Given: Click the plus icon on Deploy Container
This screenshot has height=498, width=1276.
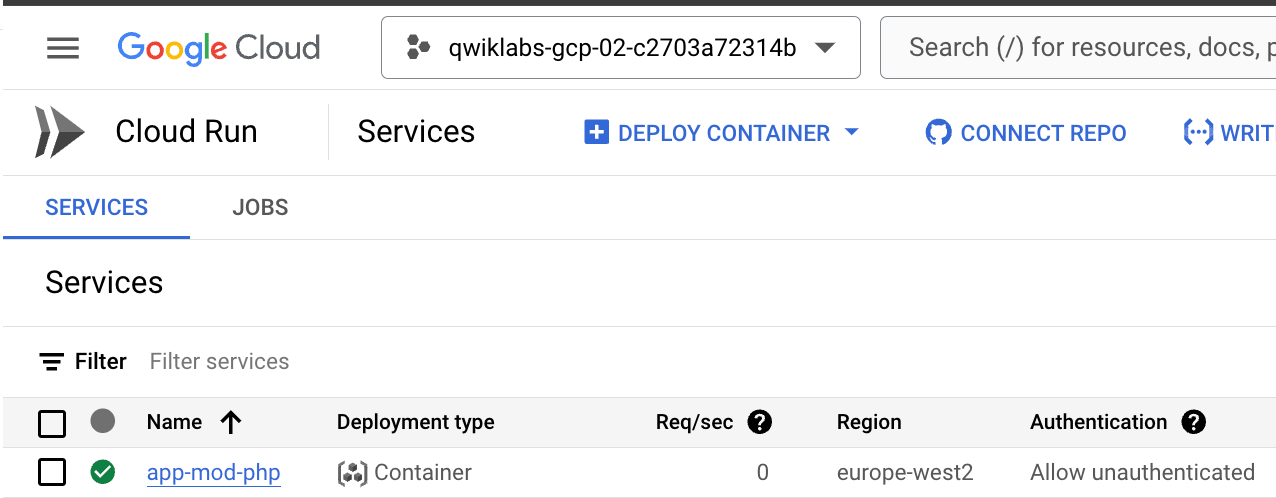Looking at the screenshot, I should 596,133.
